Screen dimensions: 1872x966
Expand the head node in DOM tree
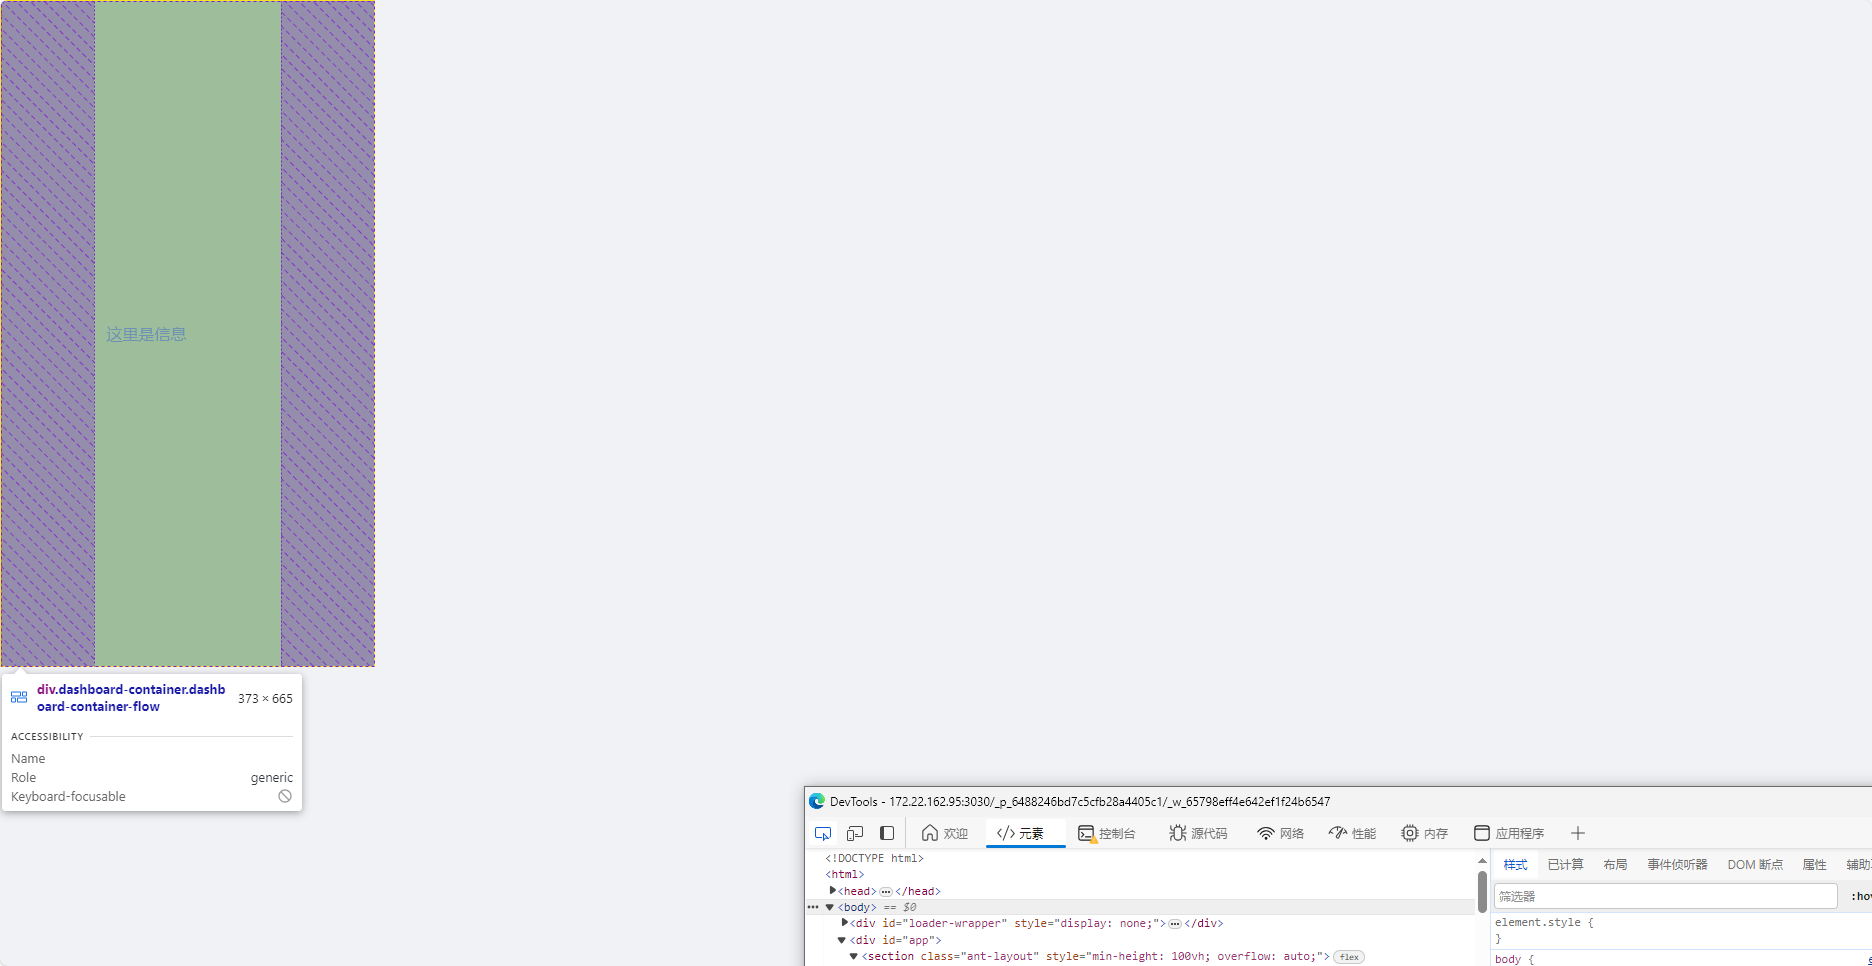tap(832, 890)
